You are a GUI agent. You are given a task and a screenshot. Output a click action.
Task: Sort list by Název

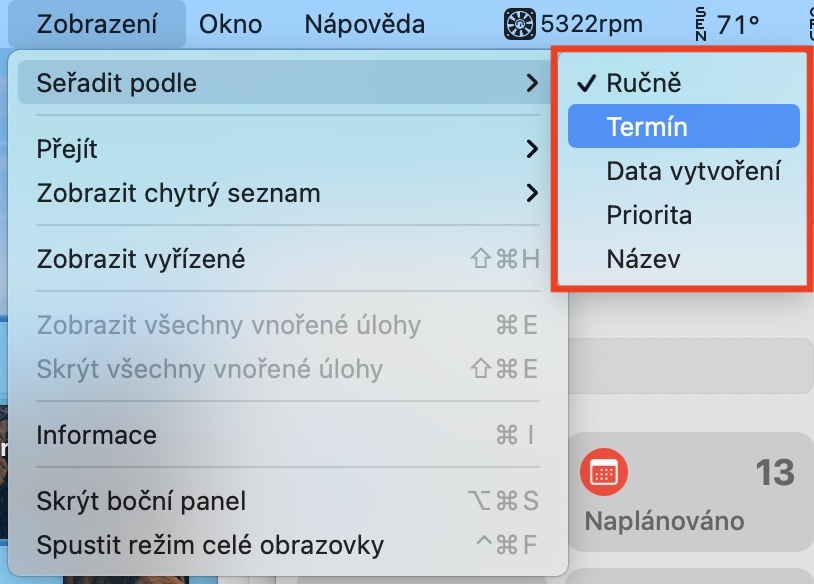643,259
